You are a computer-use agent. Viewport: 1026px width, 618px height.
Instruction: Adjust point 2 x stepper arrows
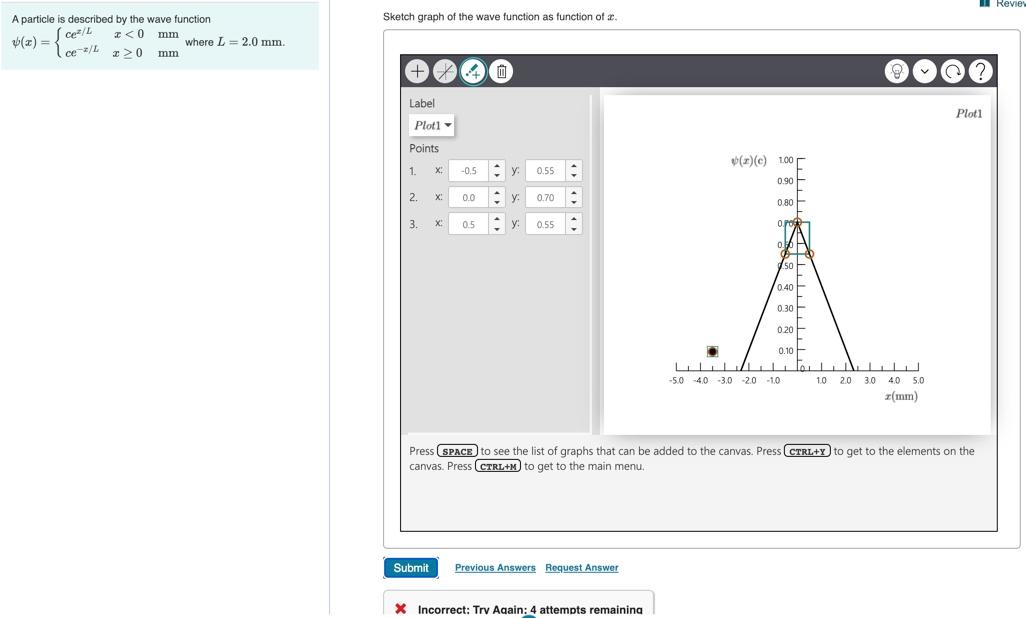click(497, 198)
